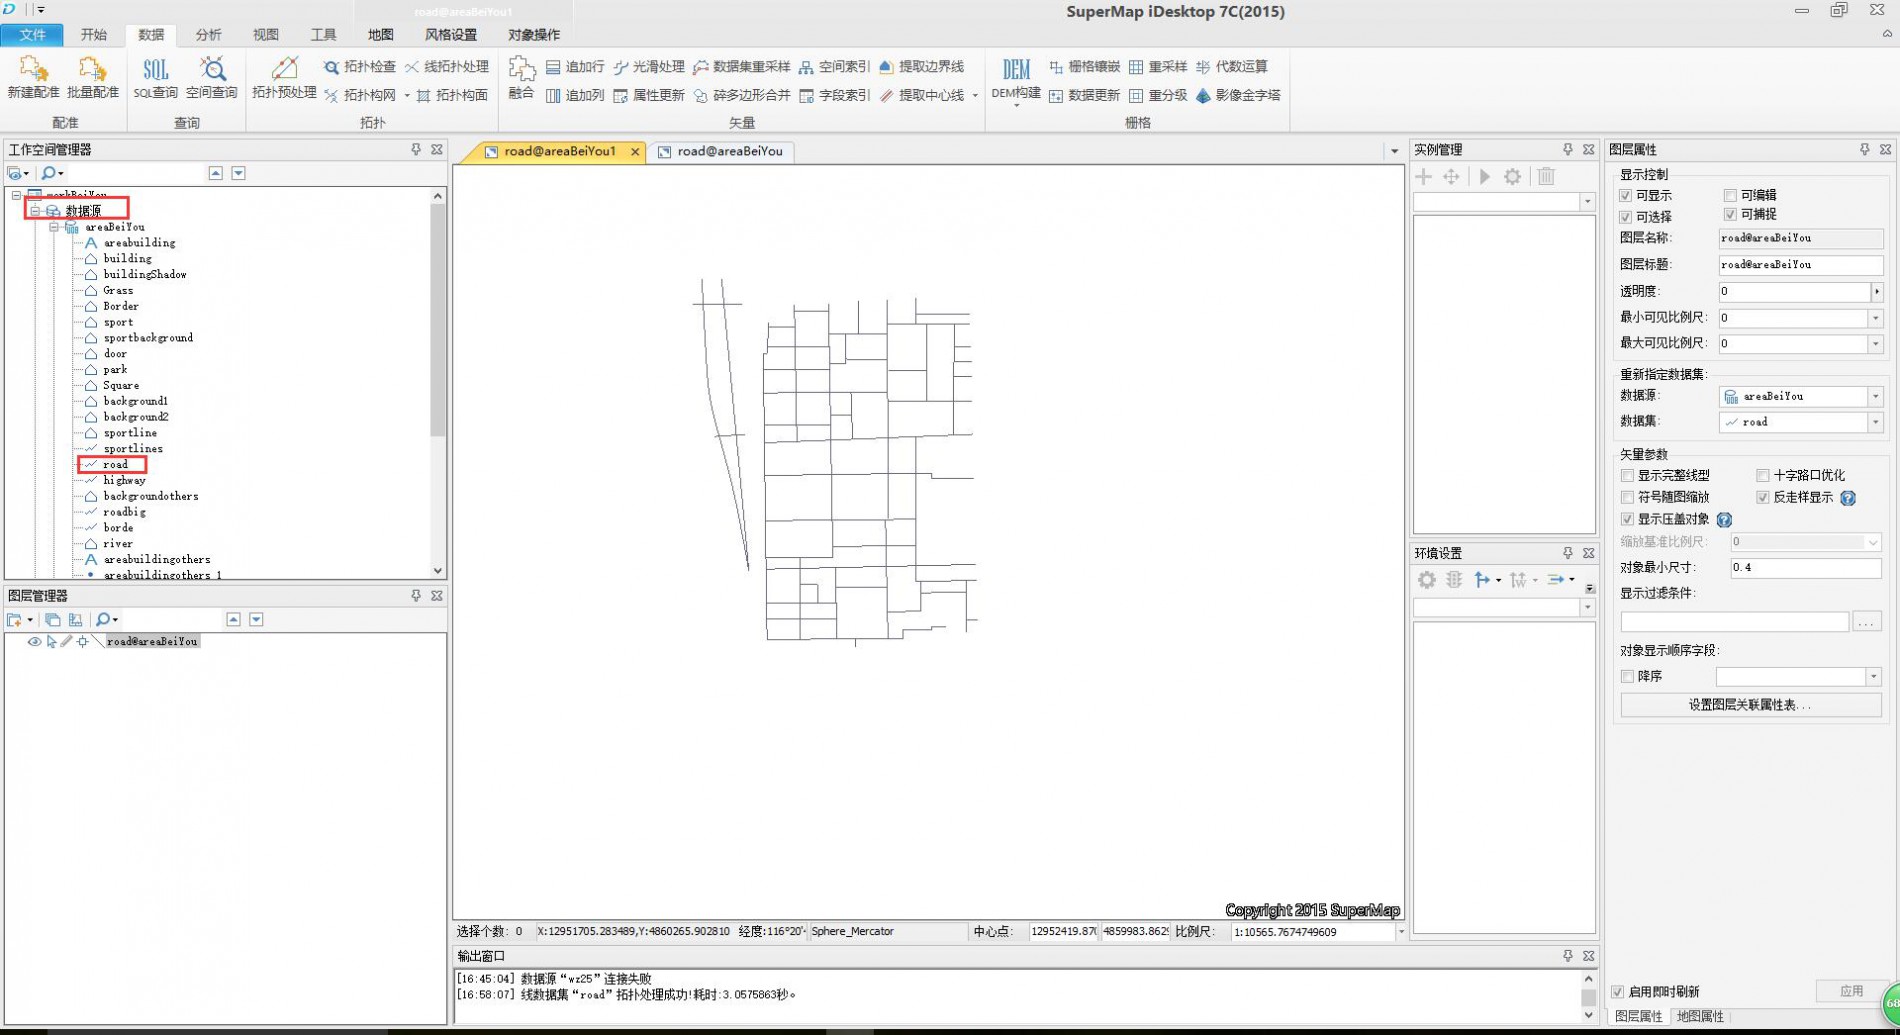Click the 透明度 stepper arrow
Screen dimensions: 1900x1035
[1877, 292]
